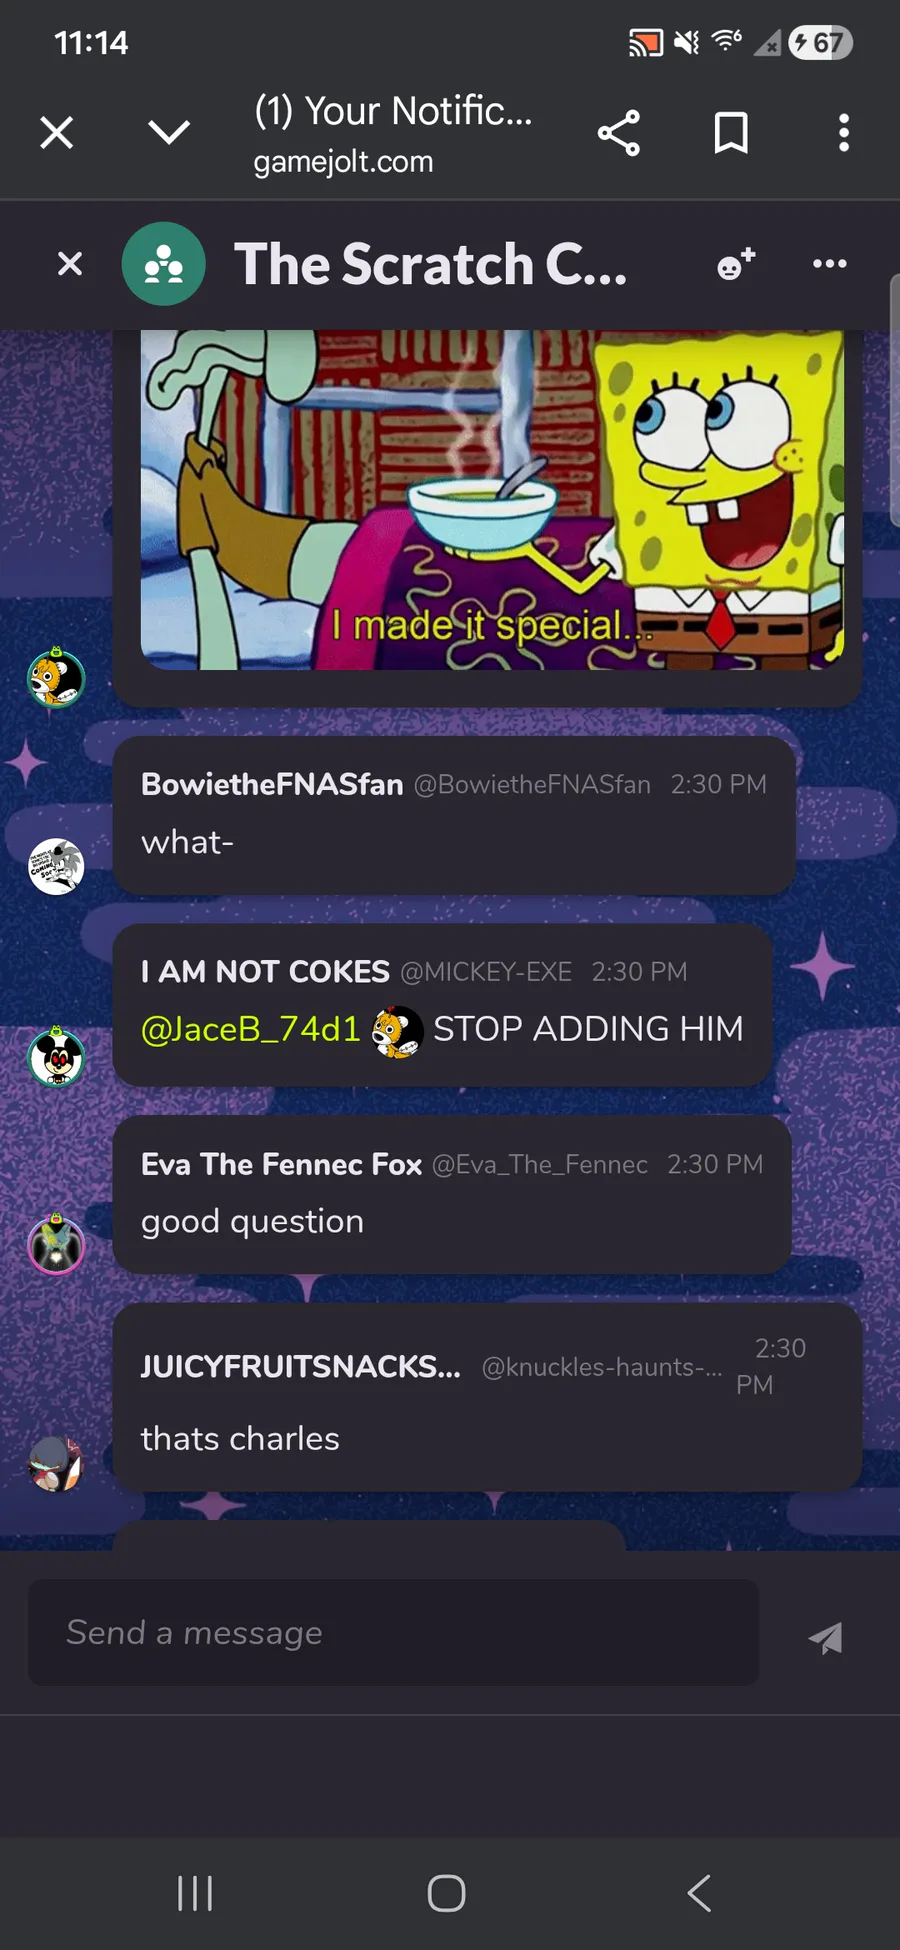Bookmark this page with the bookmark icon
900x1950 pixels.
(x=731, y=133)
